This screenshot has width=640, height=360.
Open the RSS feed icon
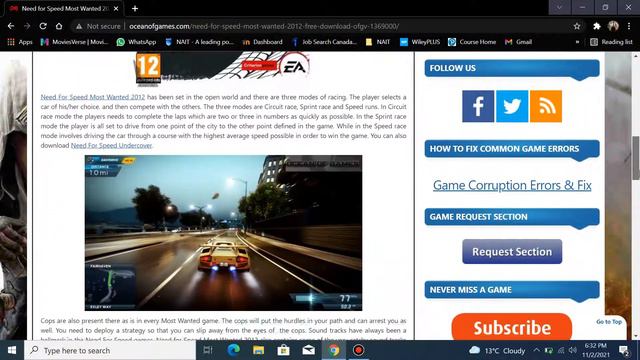[x=546, y=106]
